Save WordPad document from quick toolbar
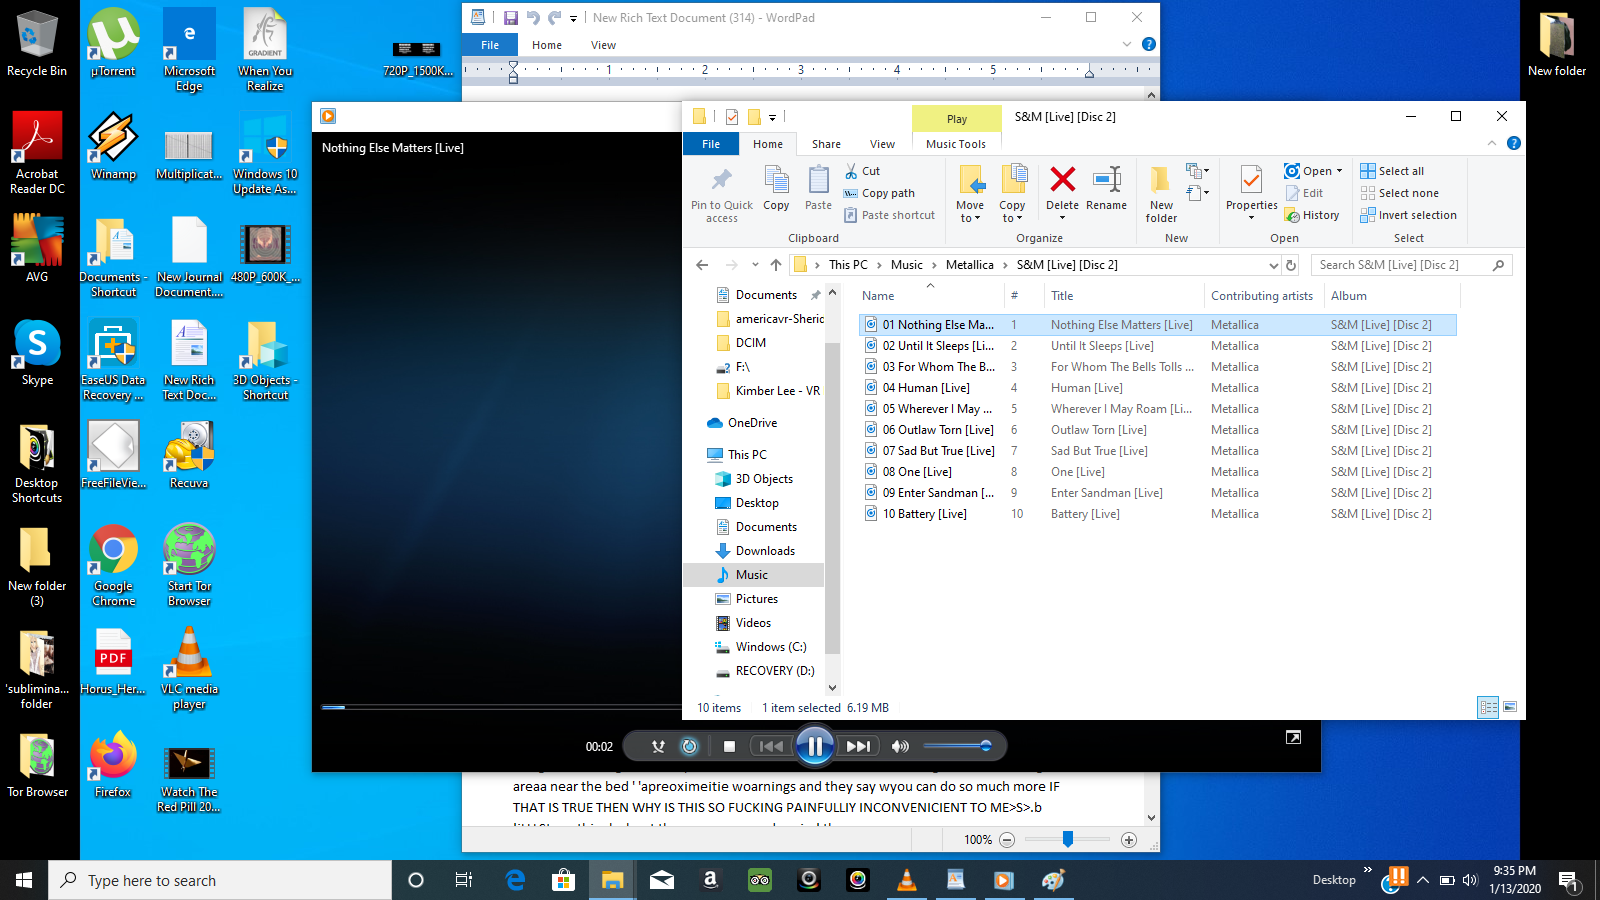Viewport: 1600px width, 900px height. [510, 17]
